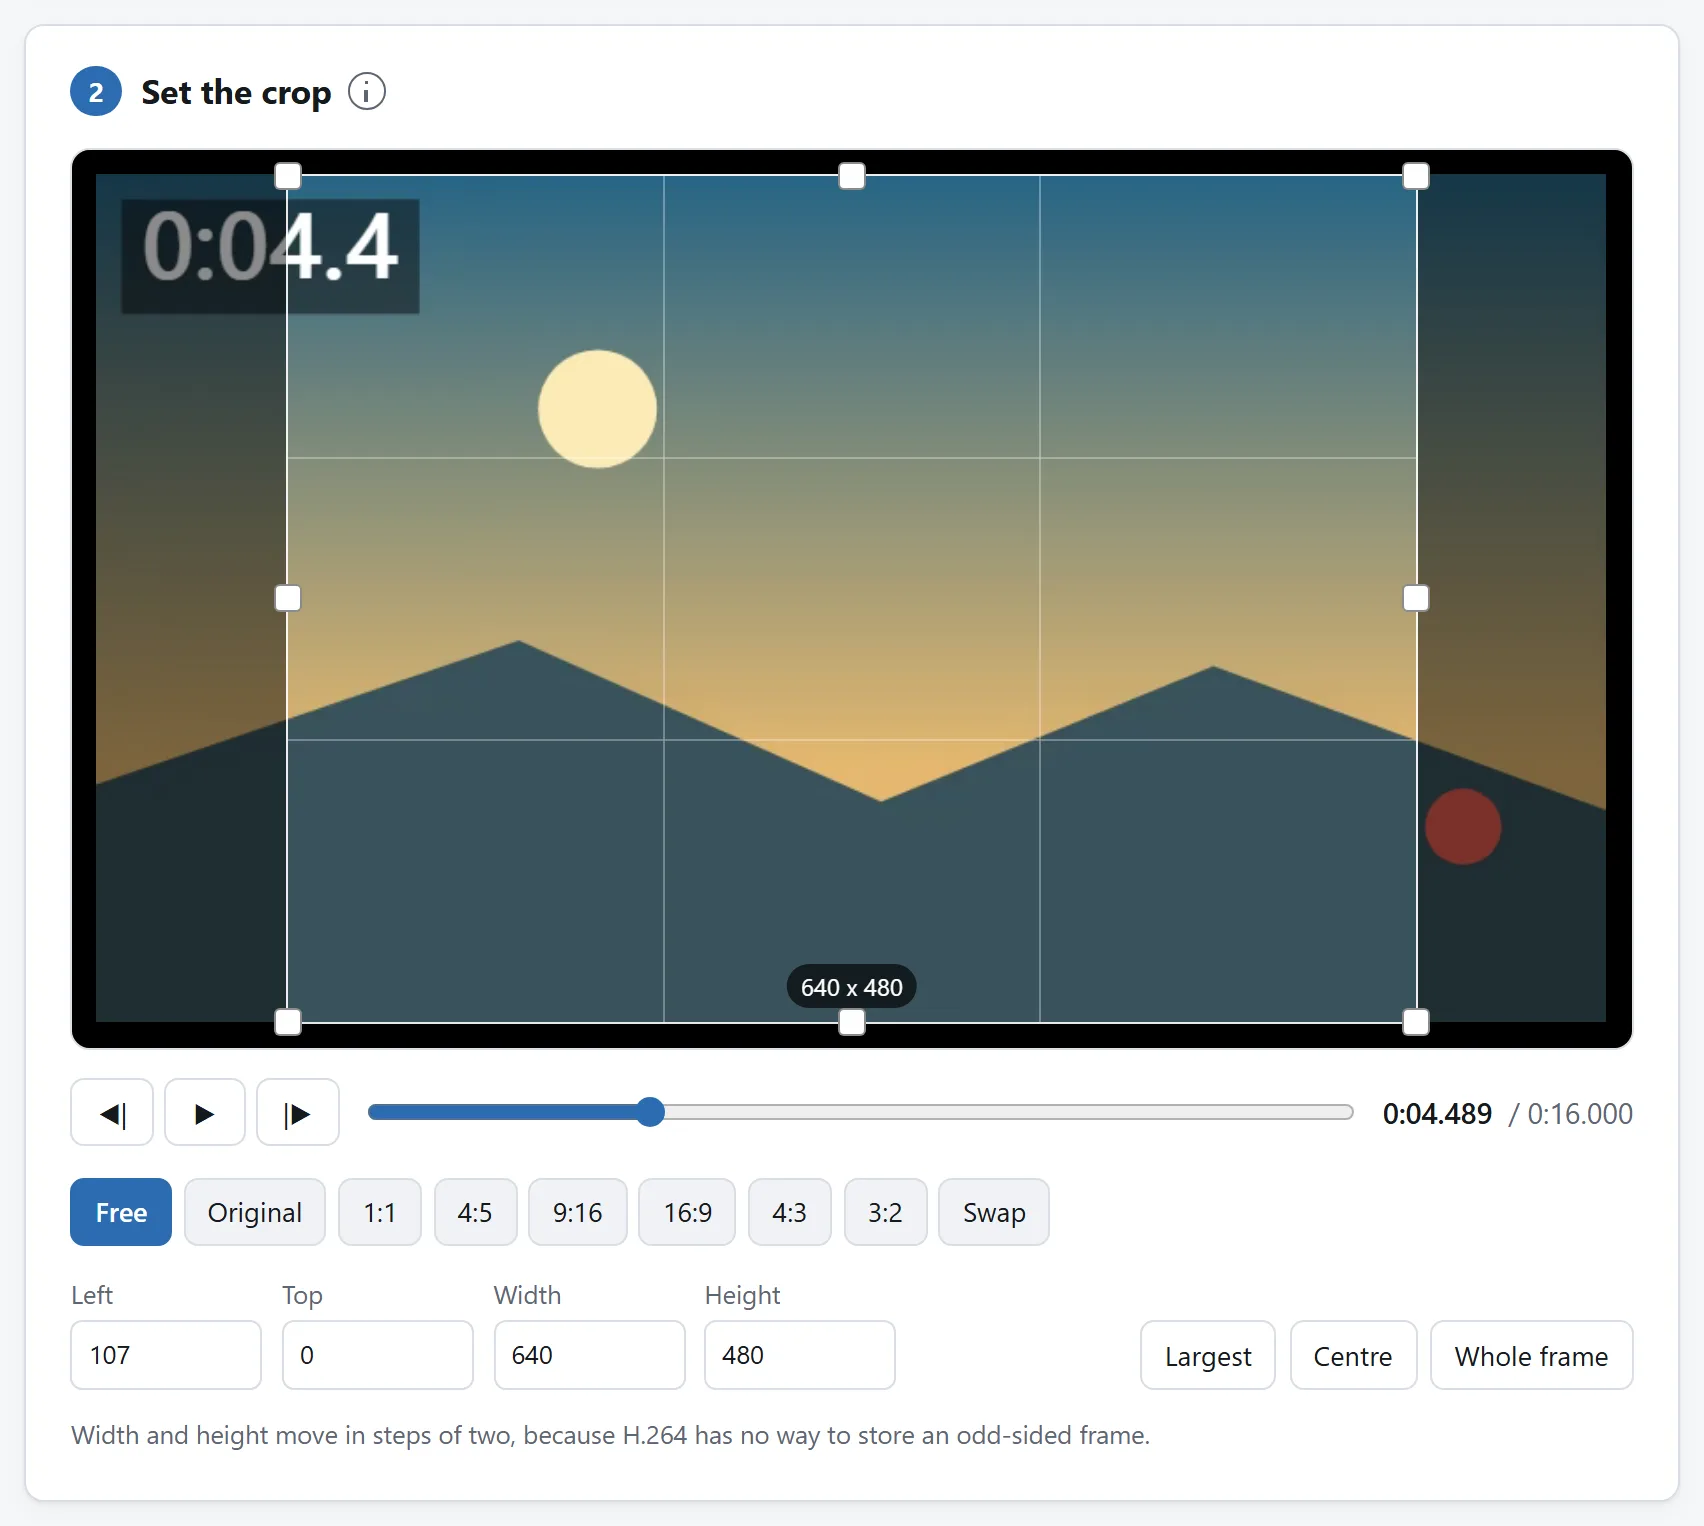Open the crop info icon
The width and height of the screenshot is (1704, 1526).
[367, 92]
